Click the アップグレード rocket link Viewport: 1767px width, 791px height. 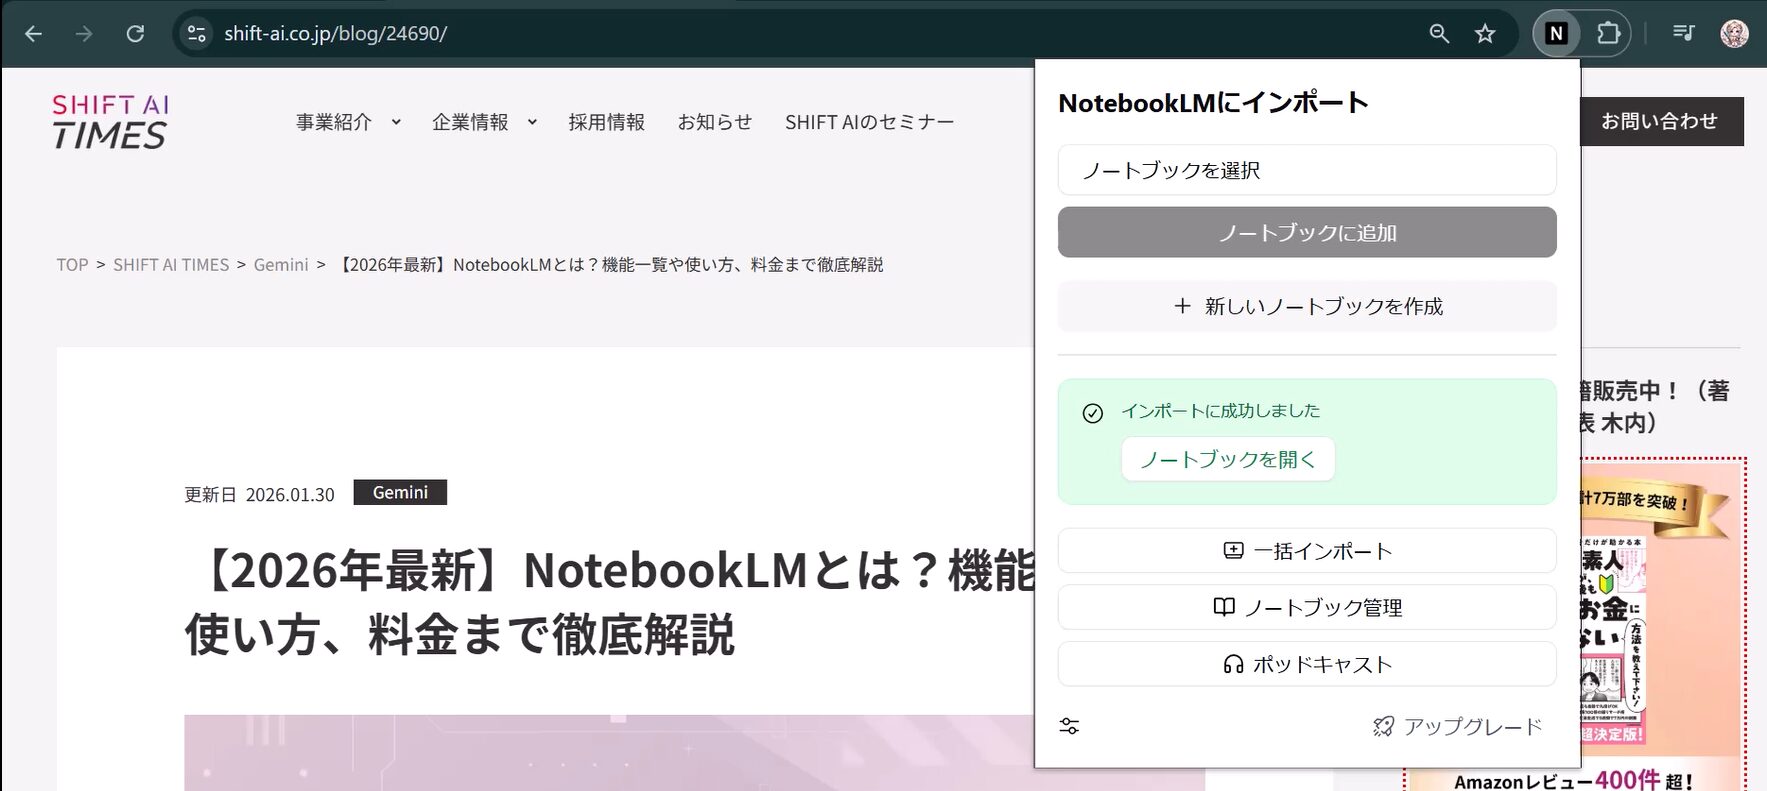(1458, 726)
